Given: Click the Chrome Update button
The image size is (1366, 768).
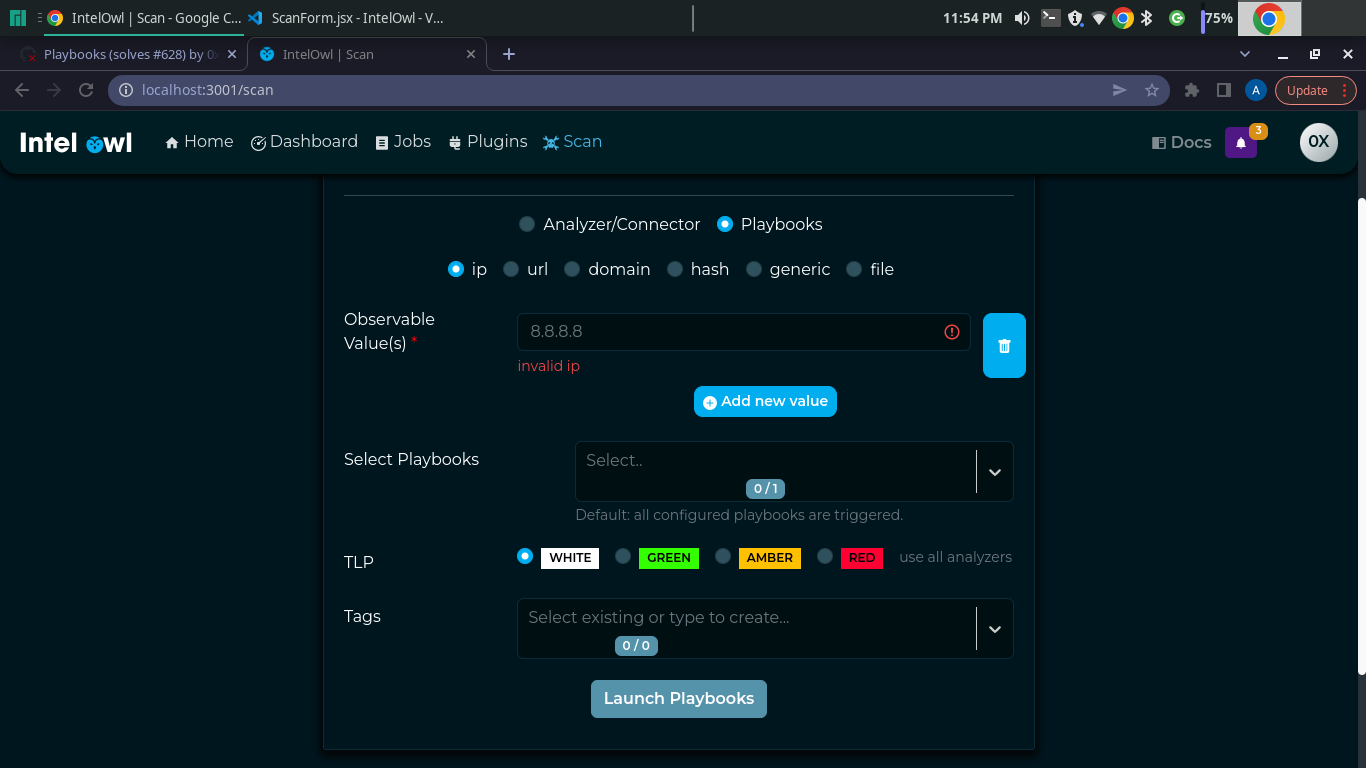Looking at the screenshot, I should click(1315, 90).
